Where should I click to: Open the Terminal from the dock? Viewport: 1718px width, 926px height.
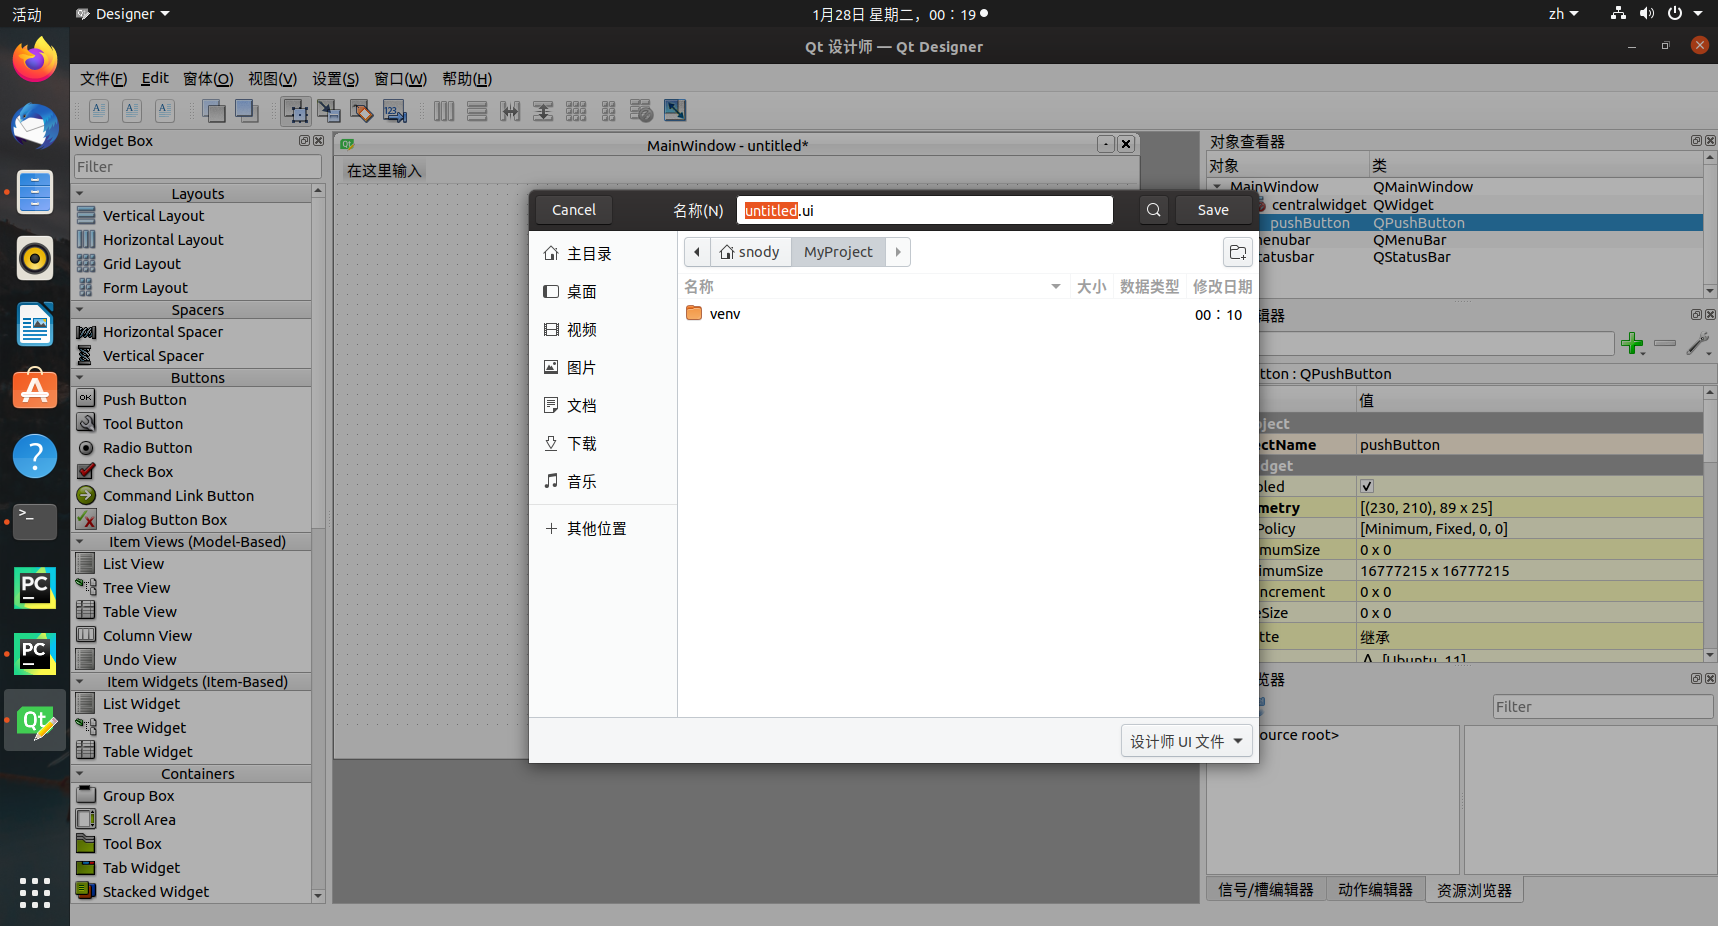(35, 522)
